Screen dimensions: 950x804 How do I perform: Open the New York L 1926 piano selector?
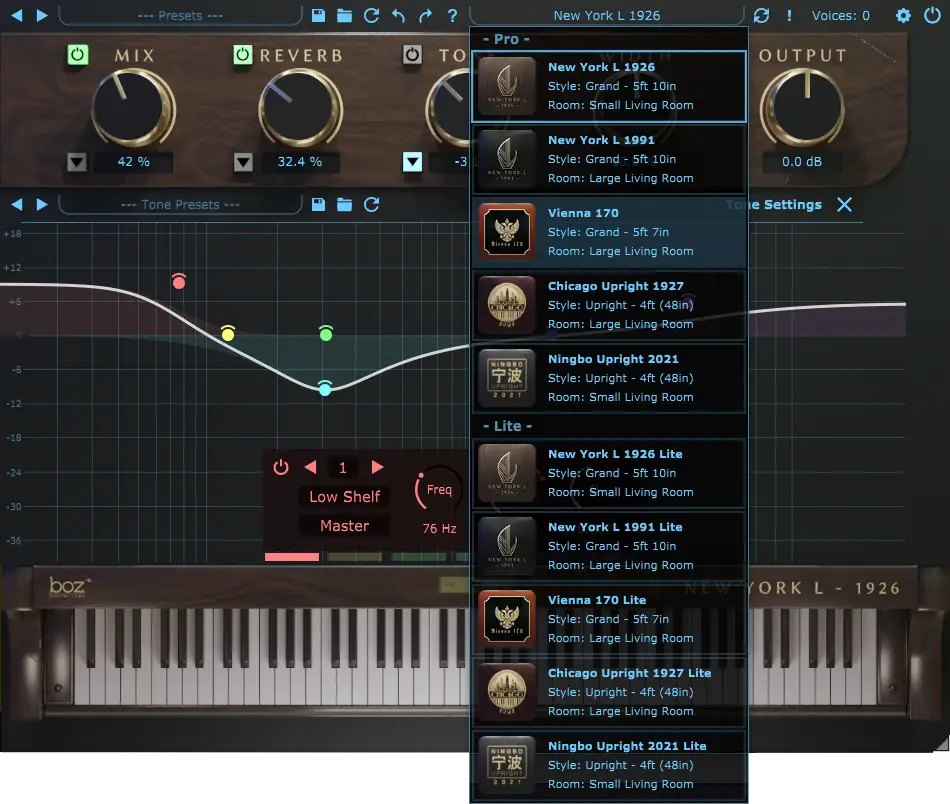[606, 16]
